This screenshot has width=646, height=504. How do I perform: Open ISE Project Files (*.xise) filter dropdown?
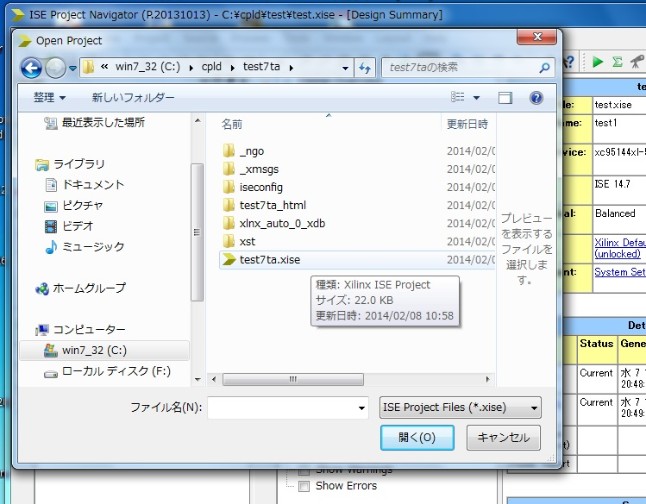pyautogui.click(x=460, y=408)
